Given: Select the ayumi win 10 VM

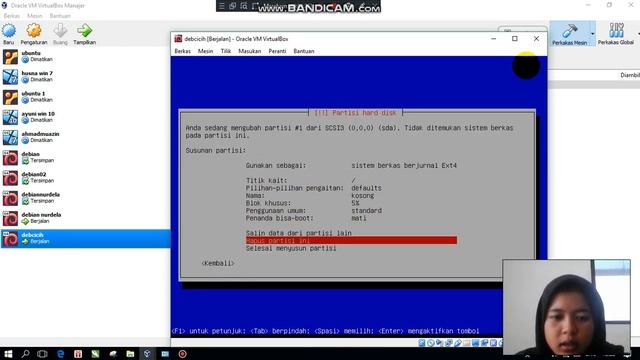Looking at the screenshot, I should coord(85,117).
